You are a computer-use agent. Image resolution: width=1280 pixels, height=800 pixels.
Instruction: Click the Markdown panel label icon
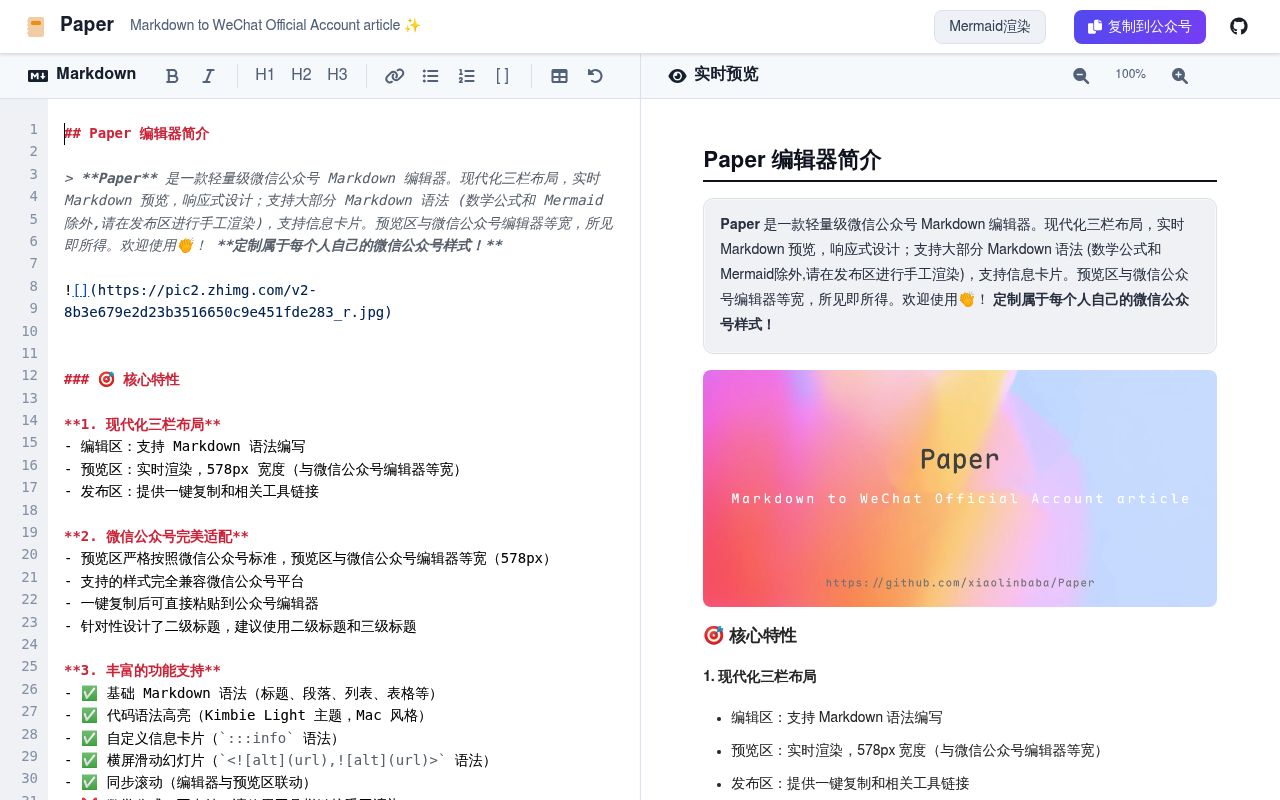(38, 75)
